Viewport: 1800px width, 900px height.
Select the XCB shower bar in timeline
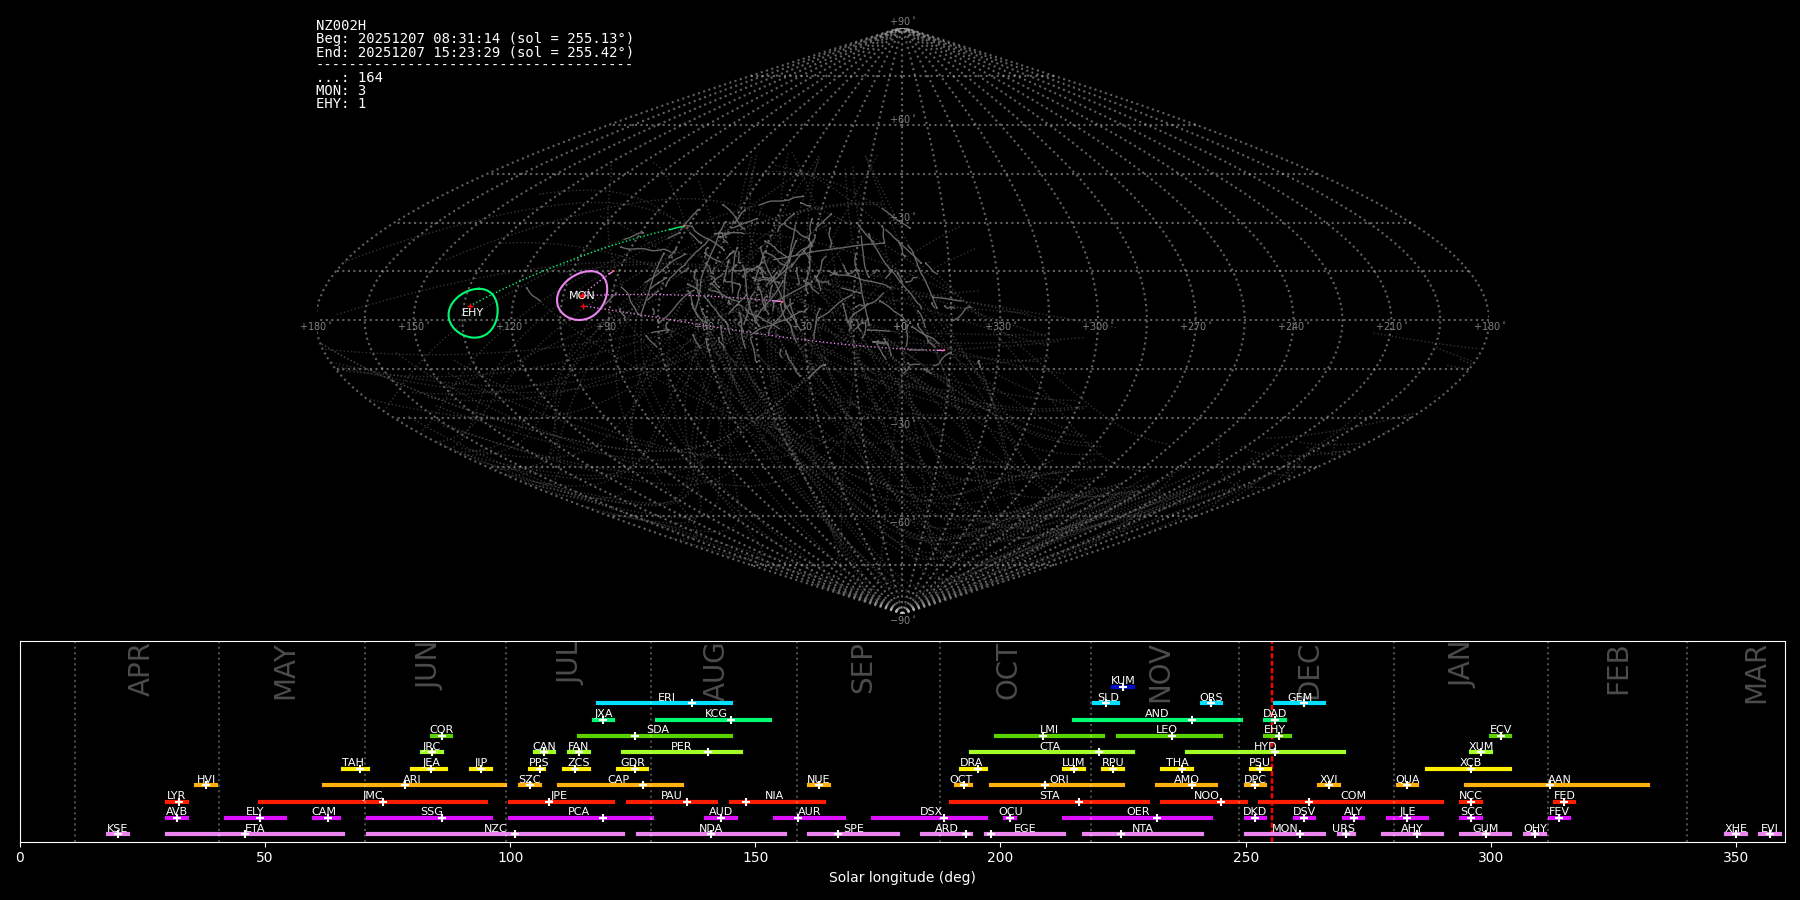tap(1468, 769)
